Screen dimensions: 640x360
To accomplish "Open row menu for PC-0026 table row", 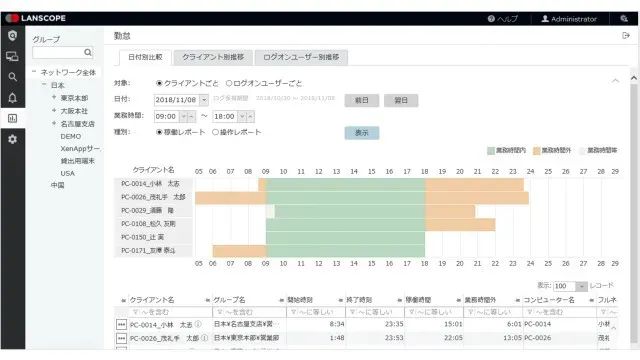I will click(x=121, y=338).
